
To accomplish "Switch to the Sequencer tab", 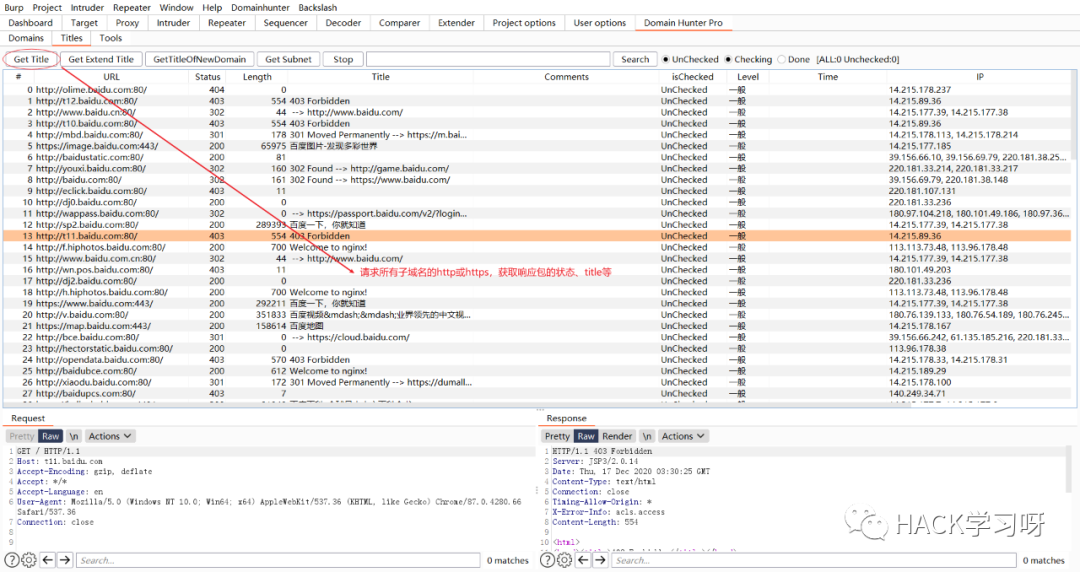I will point(285,23).
